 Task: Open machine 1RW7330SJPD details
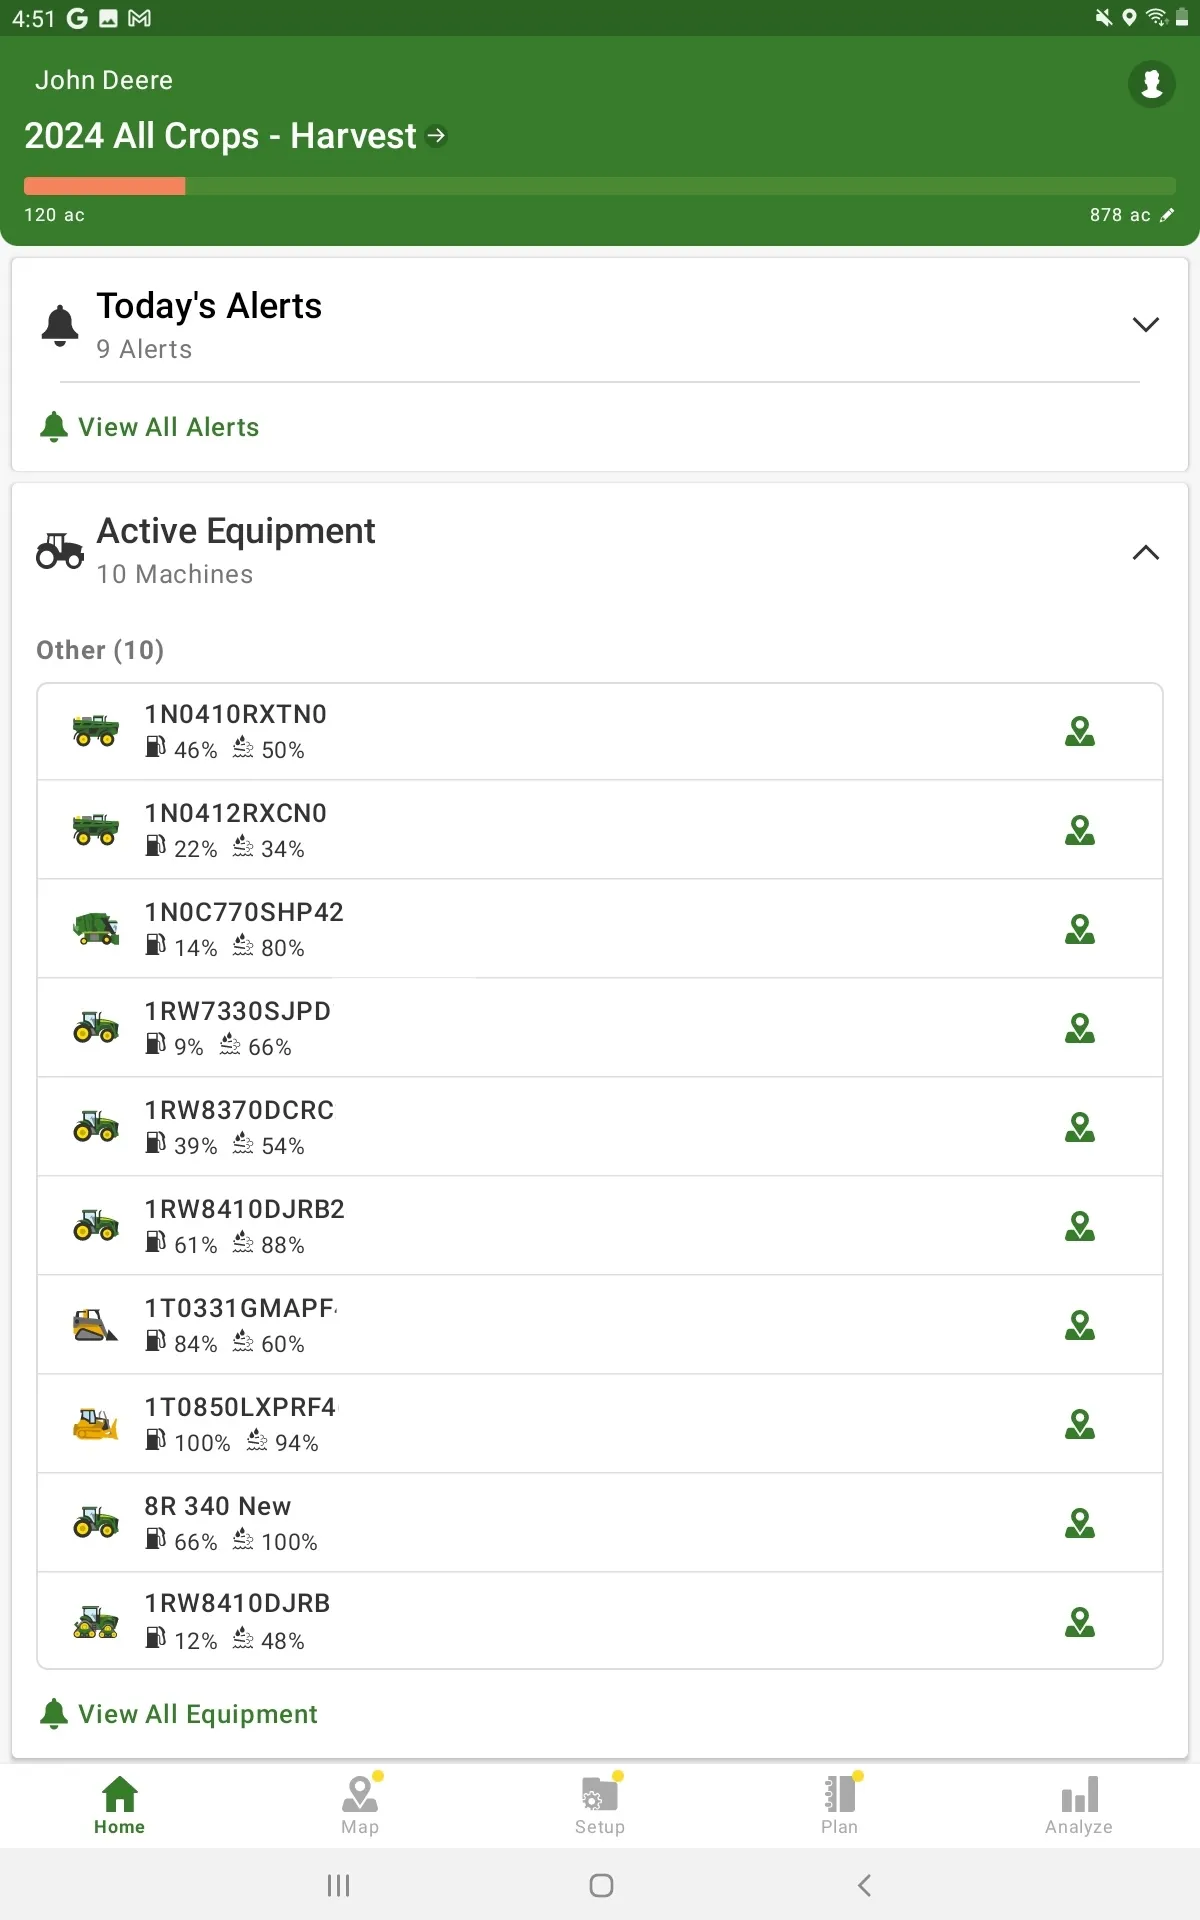click(x=600, y=1028)
